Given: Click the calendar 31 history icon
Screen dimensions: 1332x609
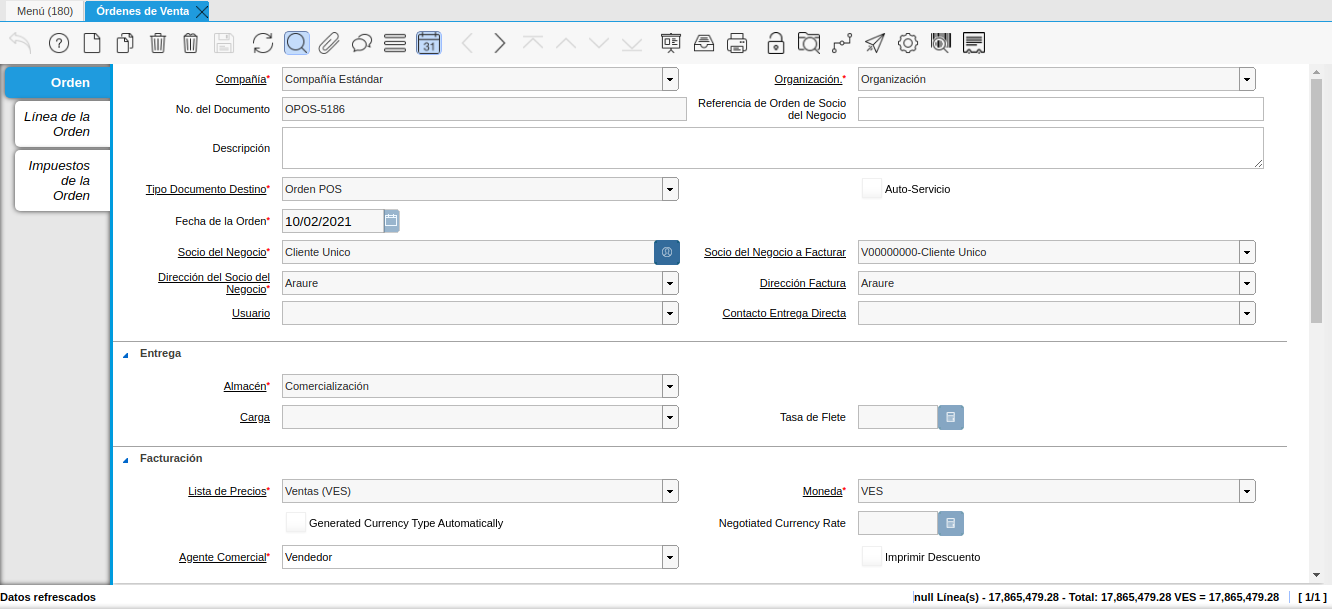Looking at the screenshot, I should pyautogui.click(x=428, y=43).
